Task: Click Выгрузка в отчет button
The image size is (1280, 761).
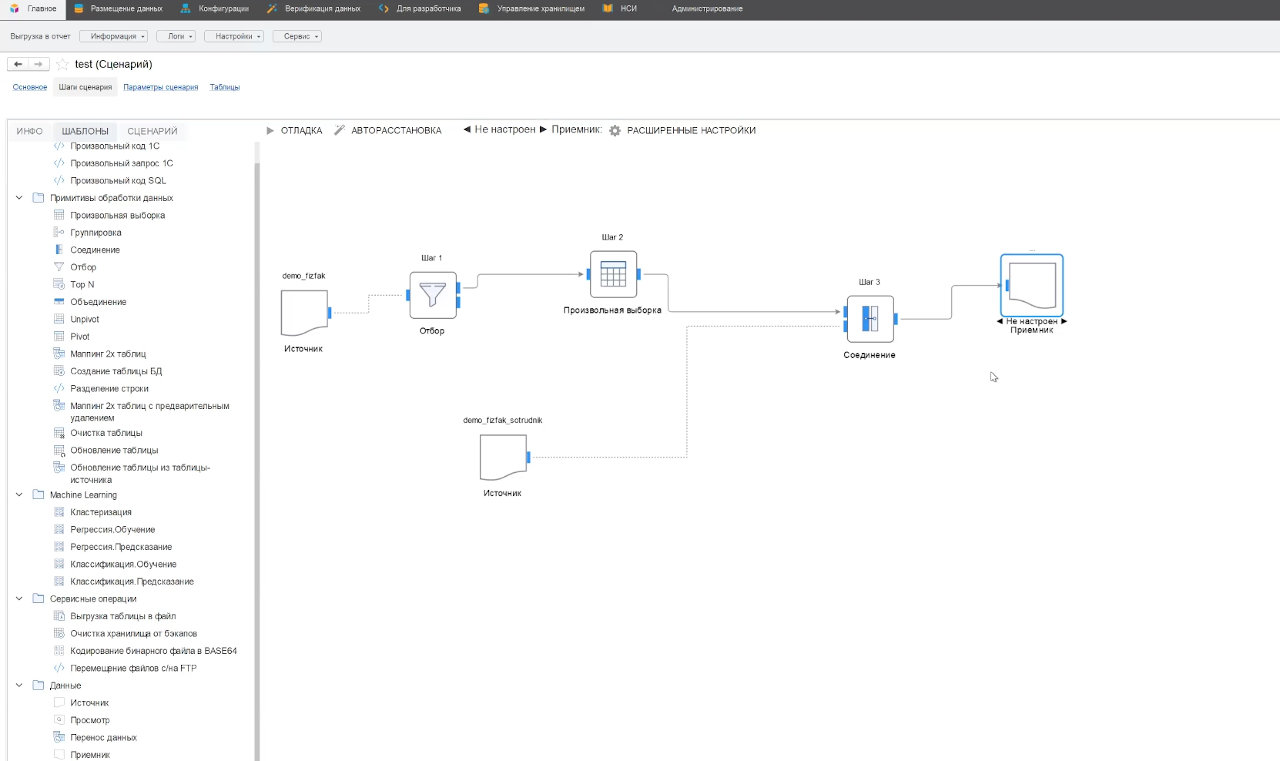Action: coord(40,36)
